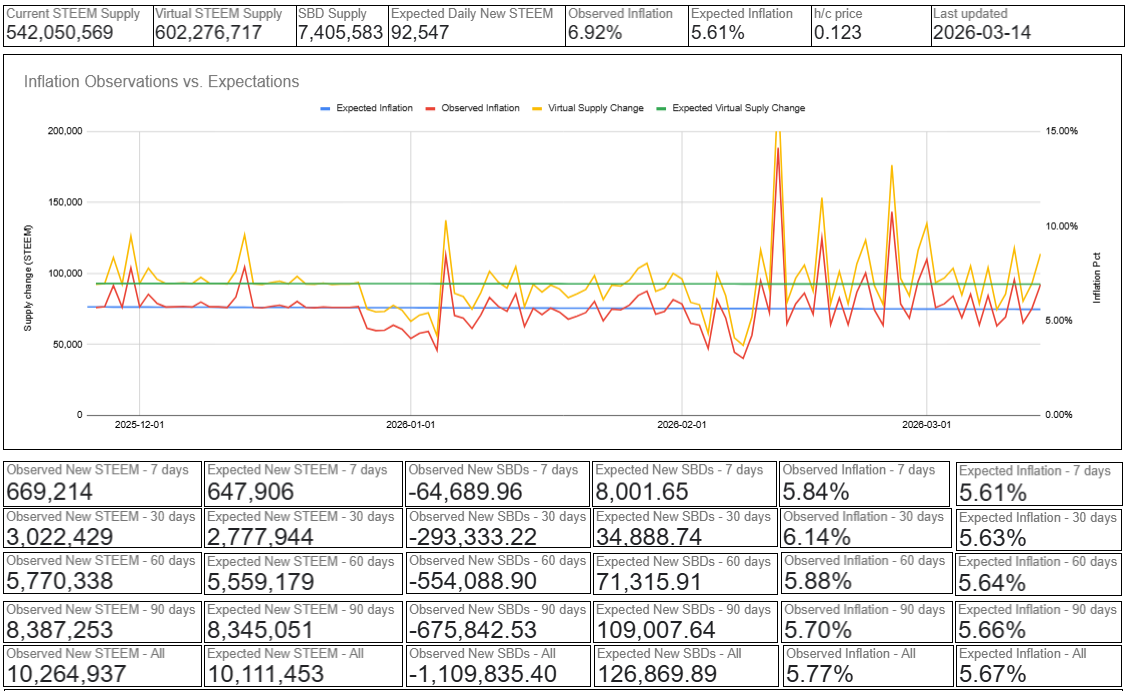The image size is (1125, 691).
Task: Select Expected New SBDs 30 days value 34,888.74
Action: pos(649,537)
